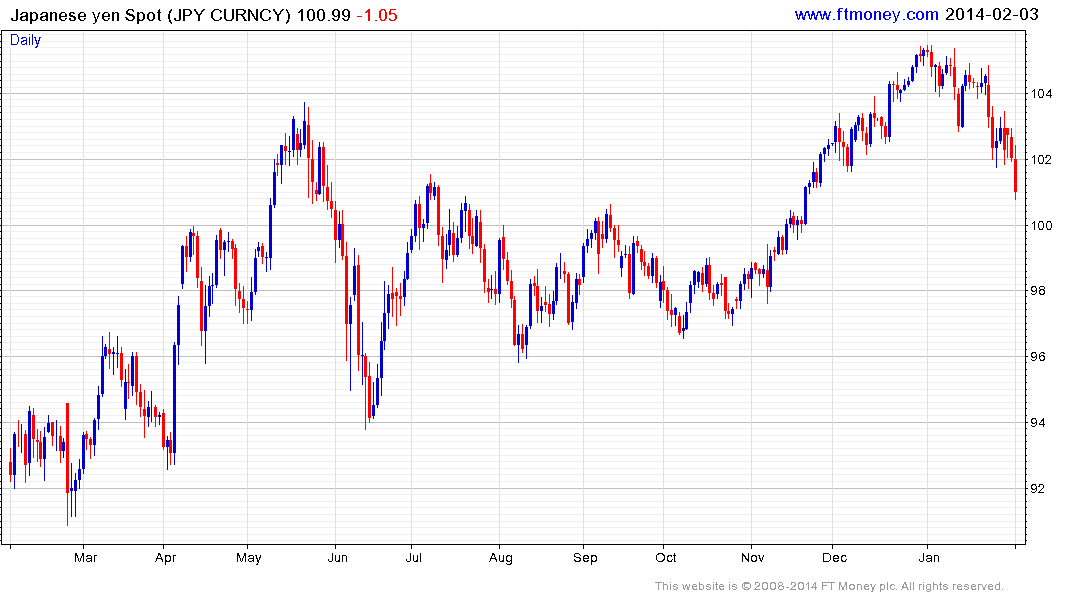Screen dimensions: 1075x600
Task: Click the 96 price axis label
Action: tap(1038, 357)
